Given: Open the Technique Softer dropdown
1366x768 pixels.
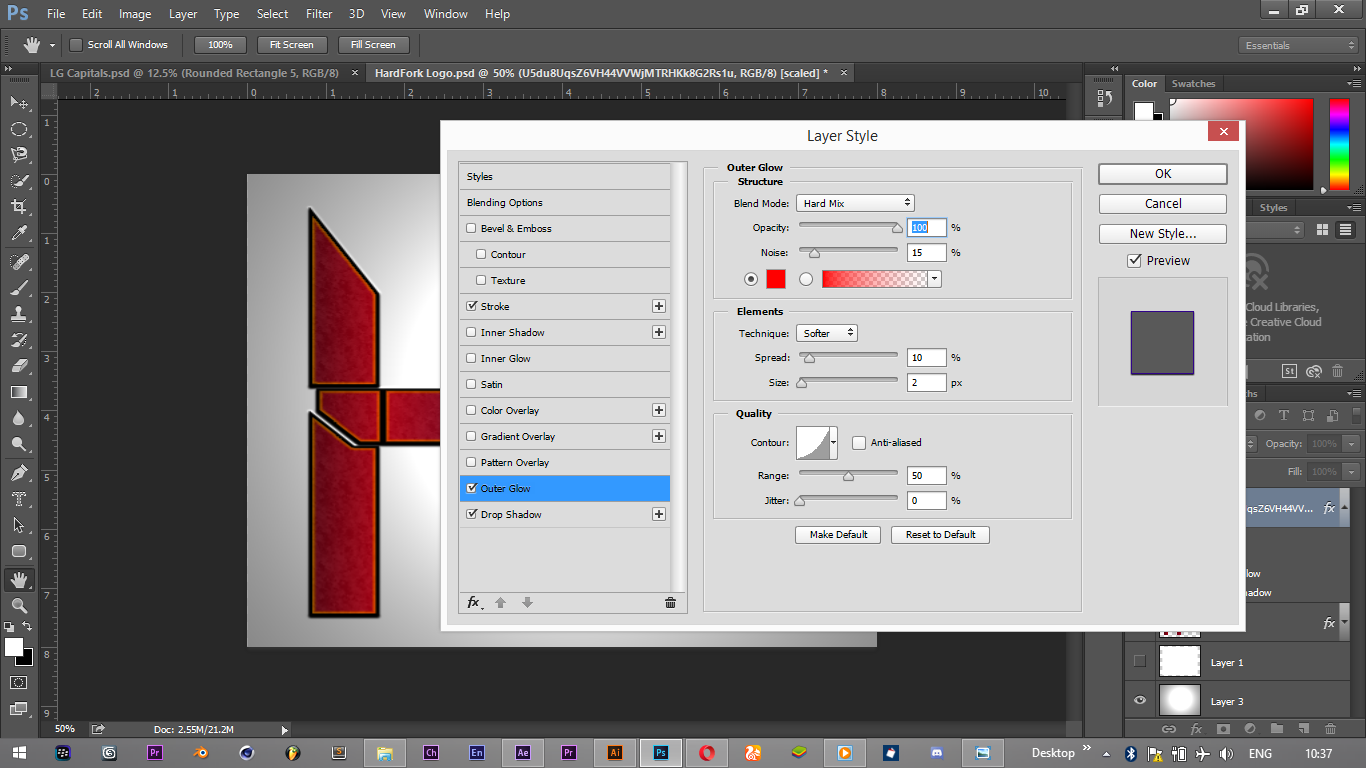Looking at the screenshot, I should (x=827, y=333).
